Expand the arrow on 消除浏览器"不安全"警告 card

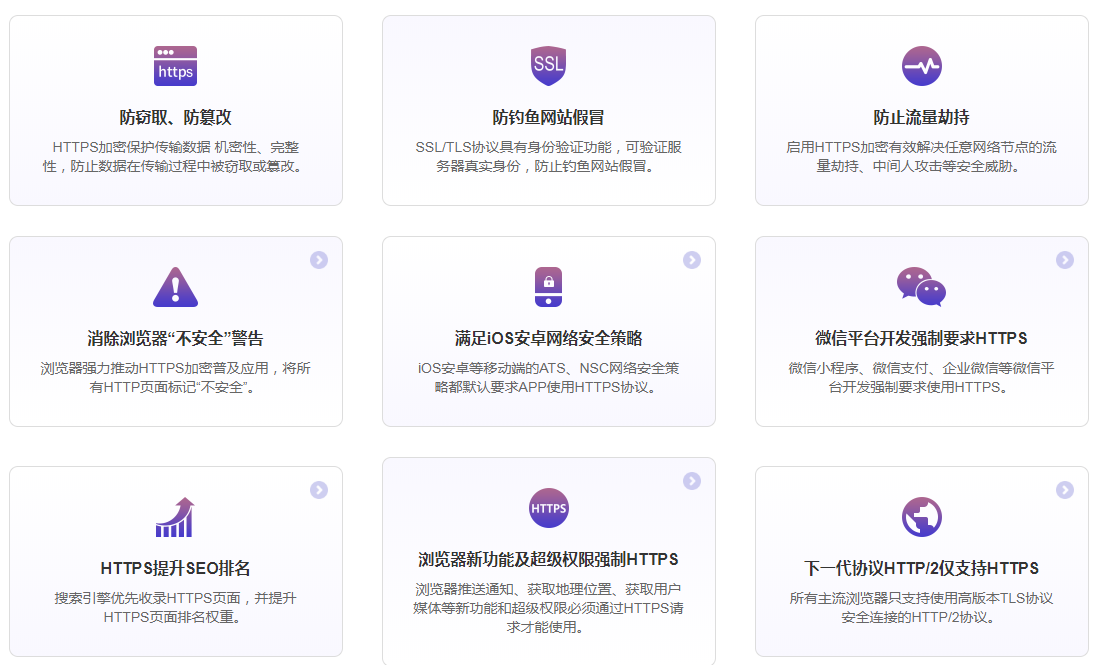pyautogui.click(x=319, y=259)
